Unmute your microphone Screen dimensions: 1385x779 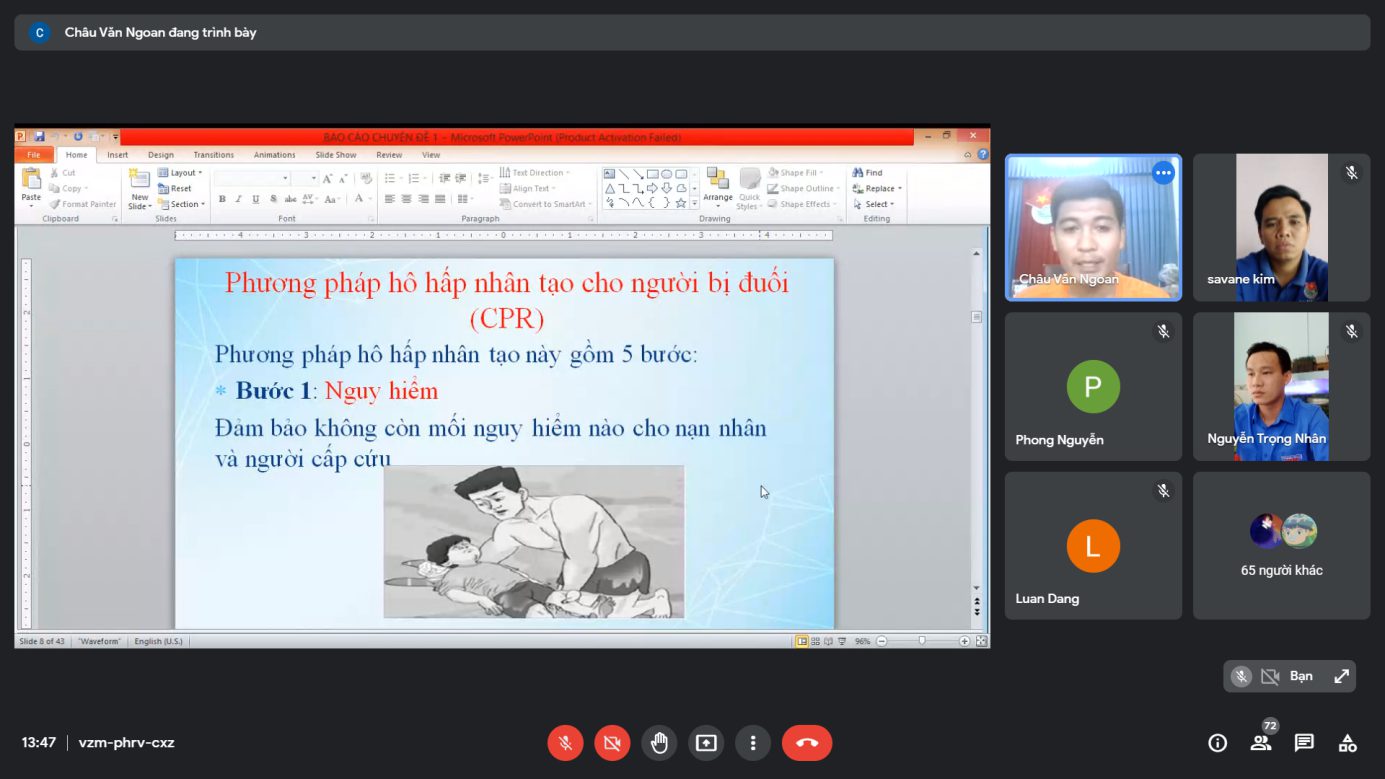(x=565, y=743)
